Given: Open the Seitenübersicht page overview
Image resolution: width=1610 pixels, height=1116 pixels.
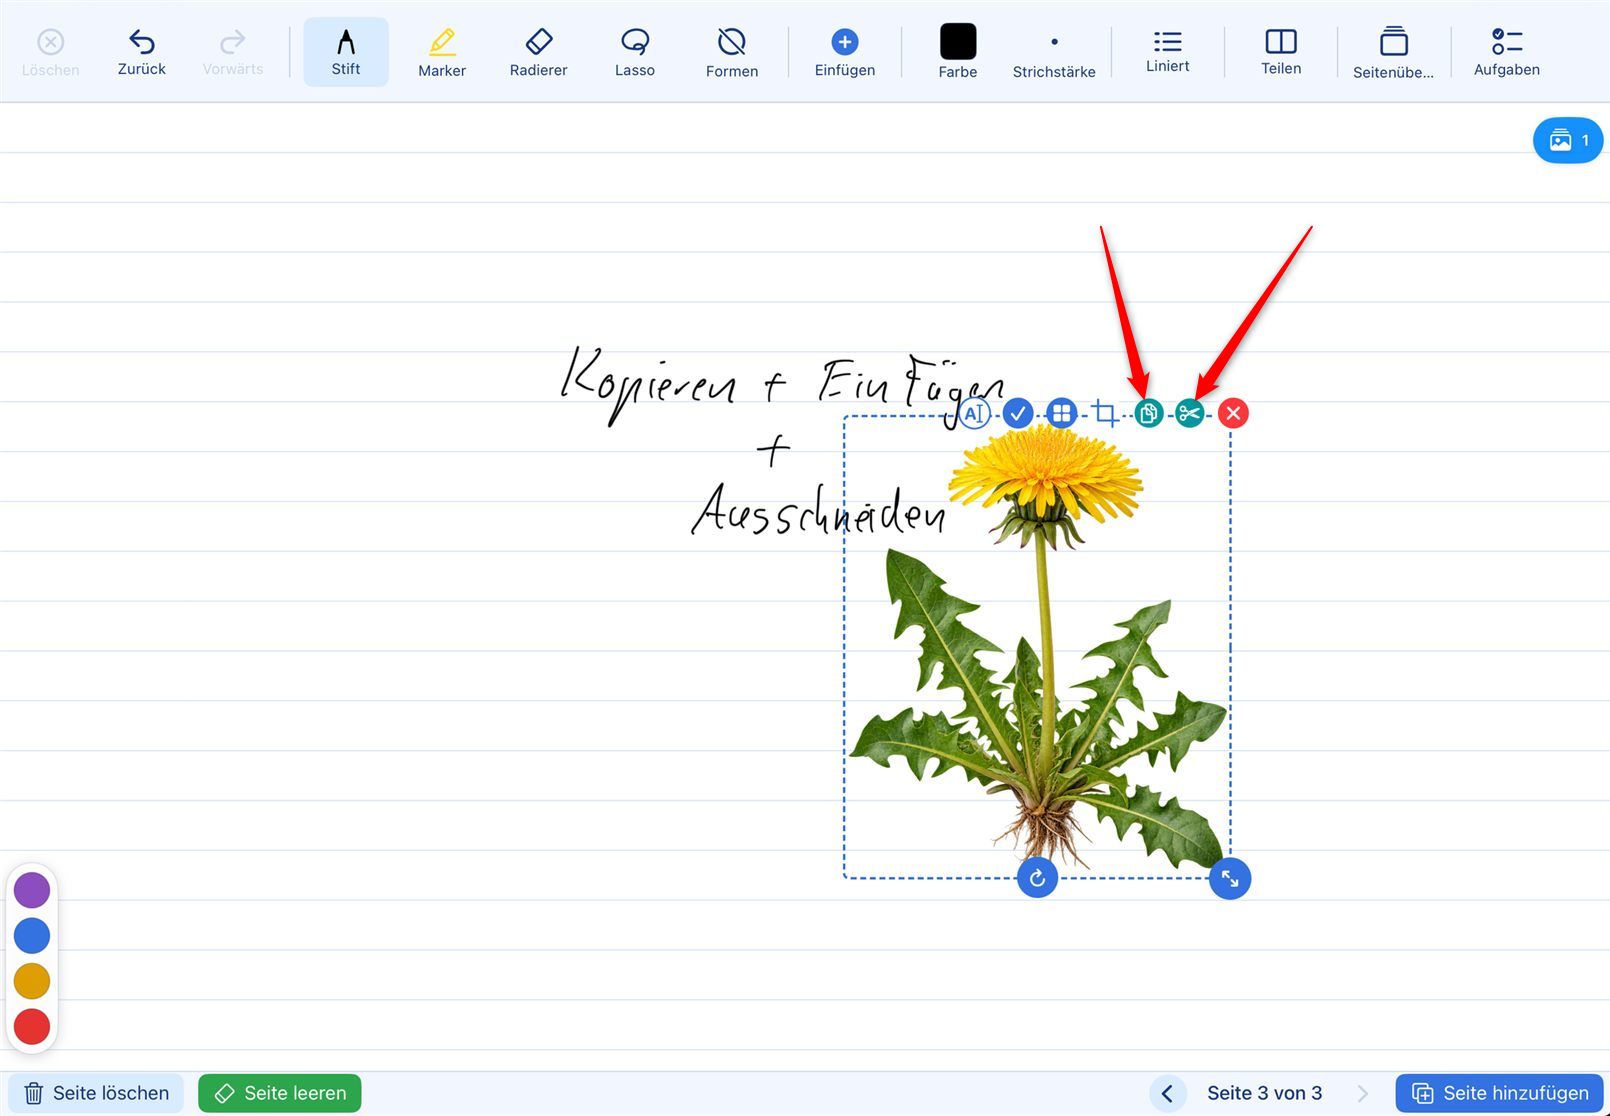Looking at the screenshot, I should [x=1393, y=53].
